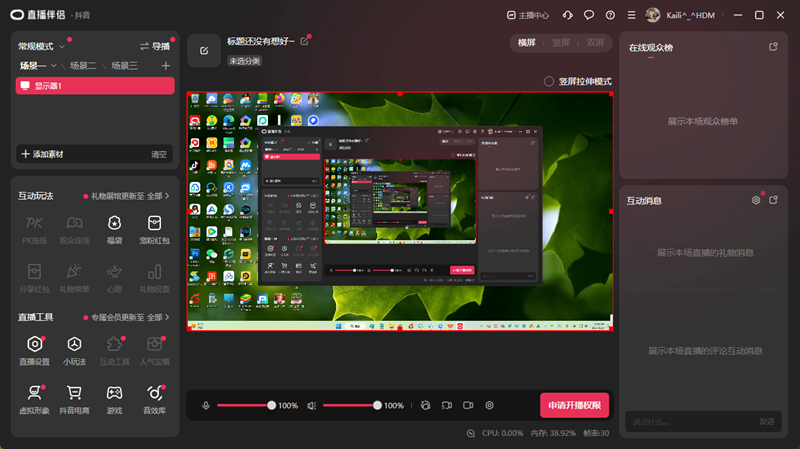Open Kaili^_^HDM user profile
This screenshot has width=800, height=449.
(x=680, y=15)
